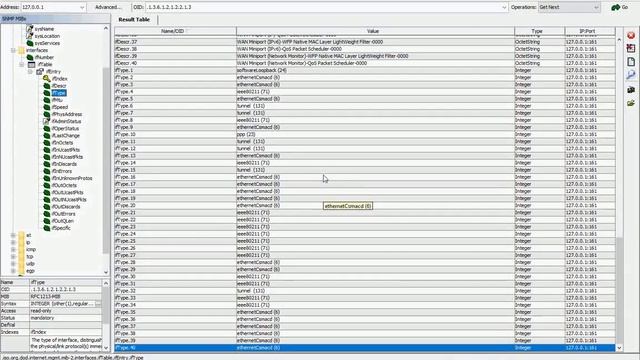
Task: Sort by the Name/OID column header
Action: coord(175,31)
